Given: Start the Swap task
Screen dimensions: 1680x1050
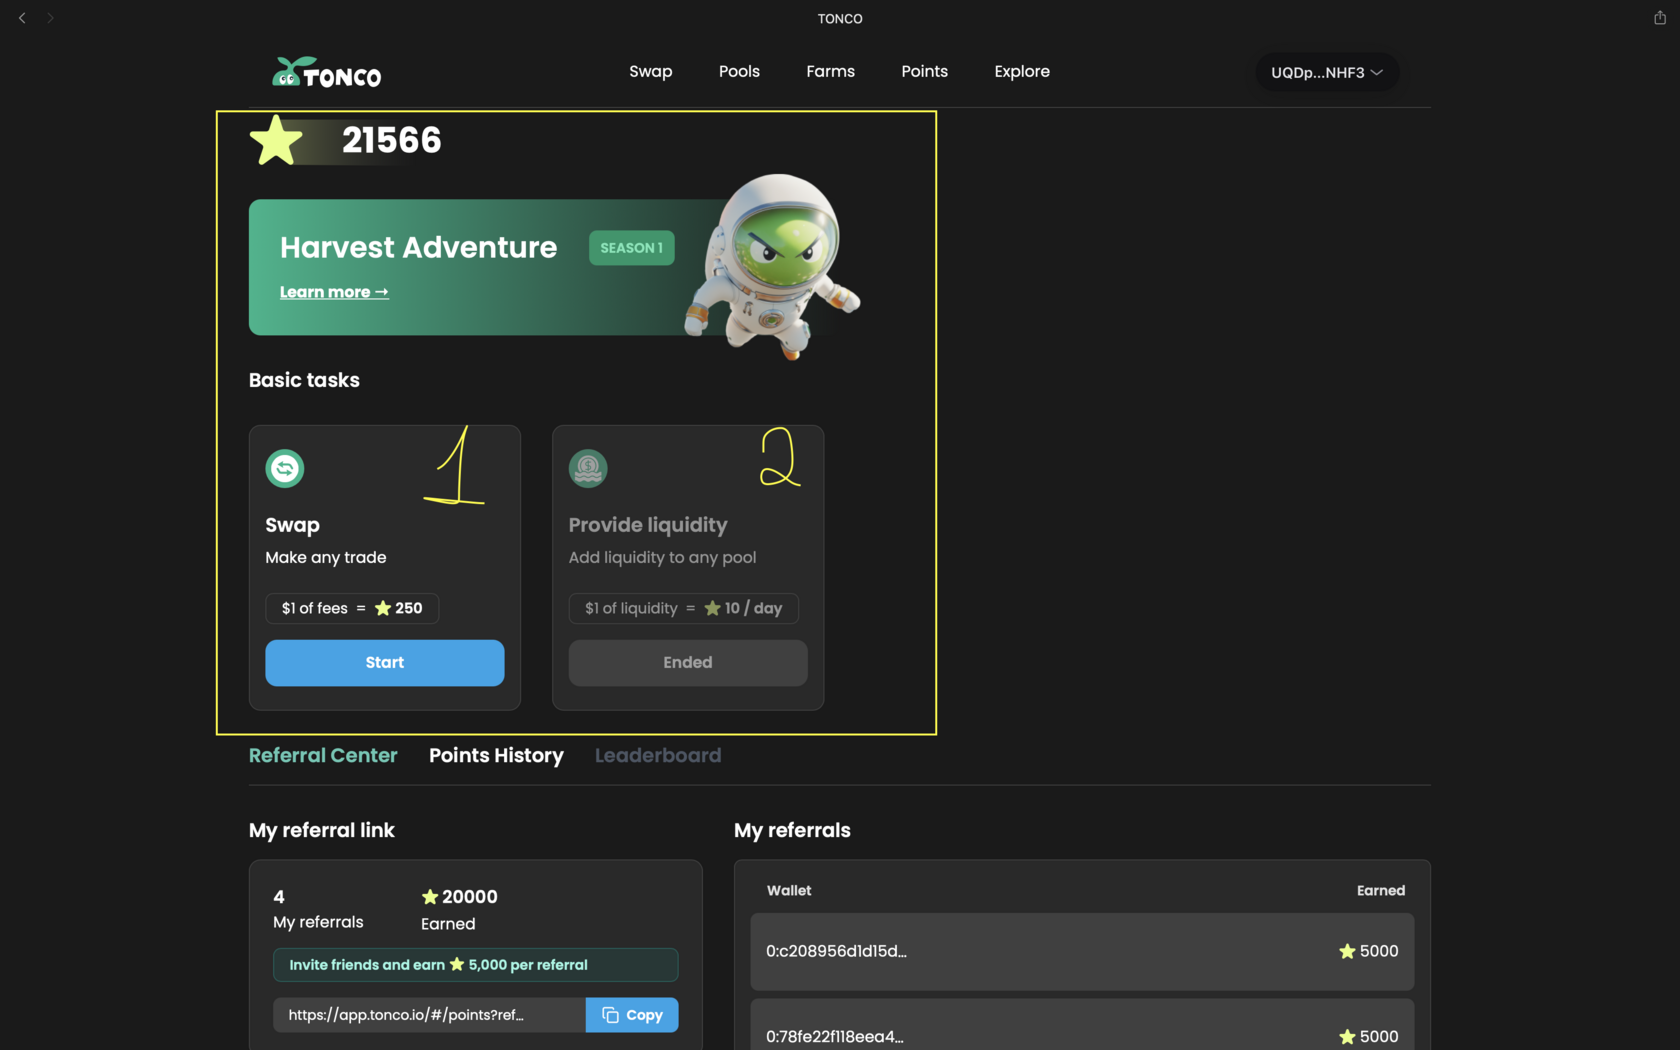Looking at the screenshot, I should click(x=385, y=663).
